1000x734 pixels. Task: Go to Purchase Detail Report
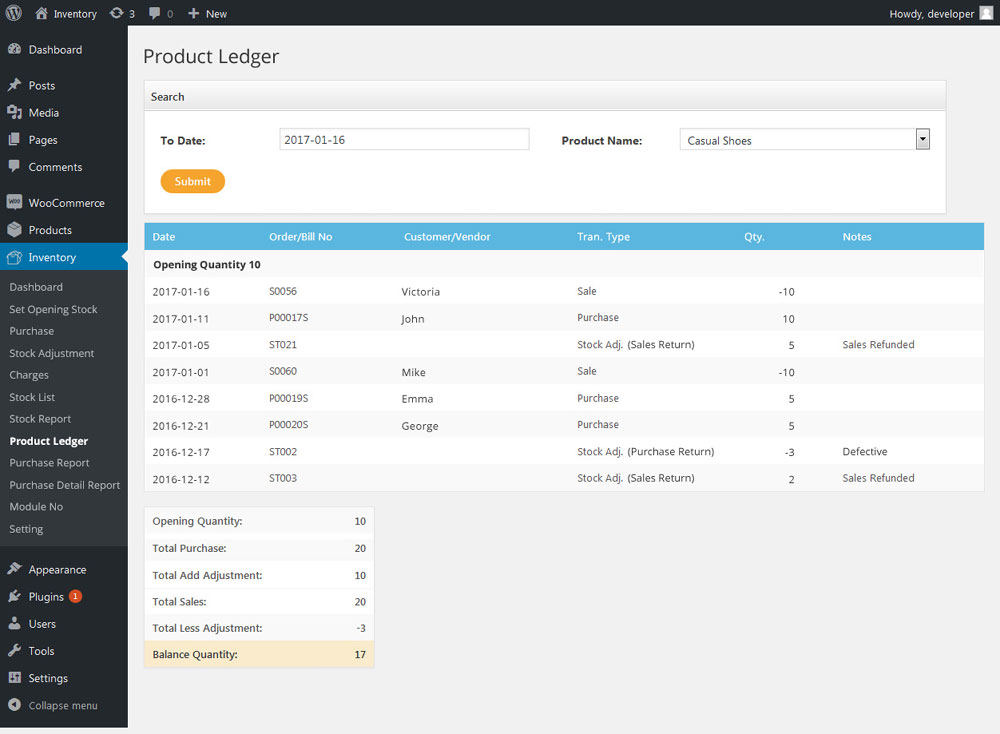[64, 485]
